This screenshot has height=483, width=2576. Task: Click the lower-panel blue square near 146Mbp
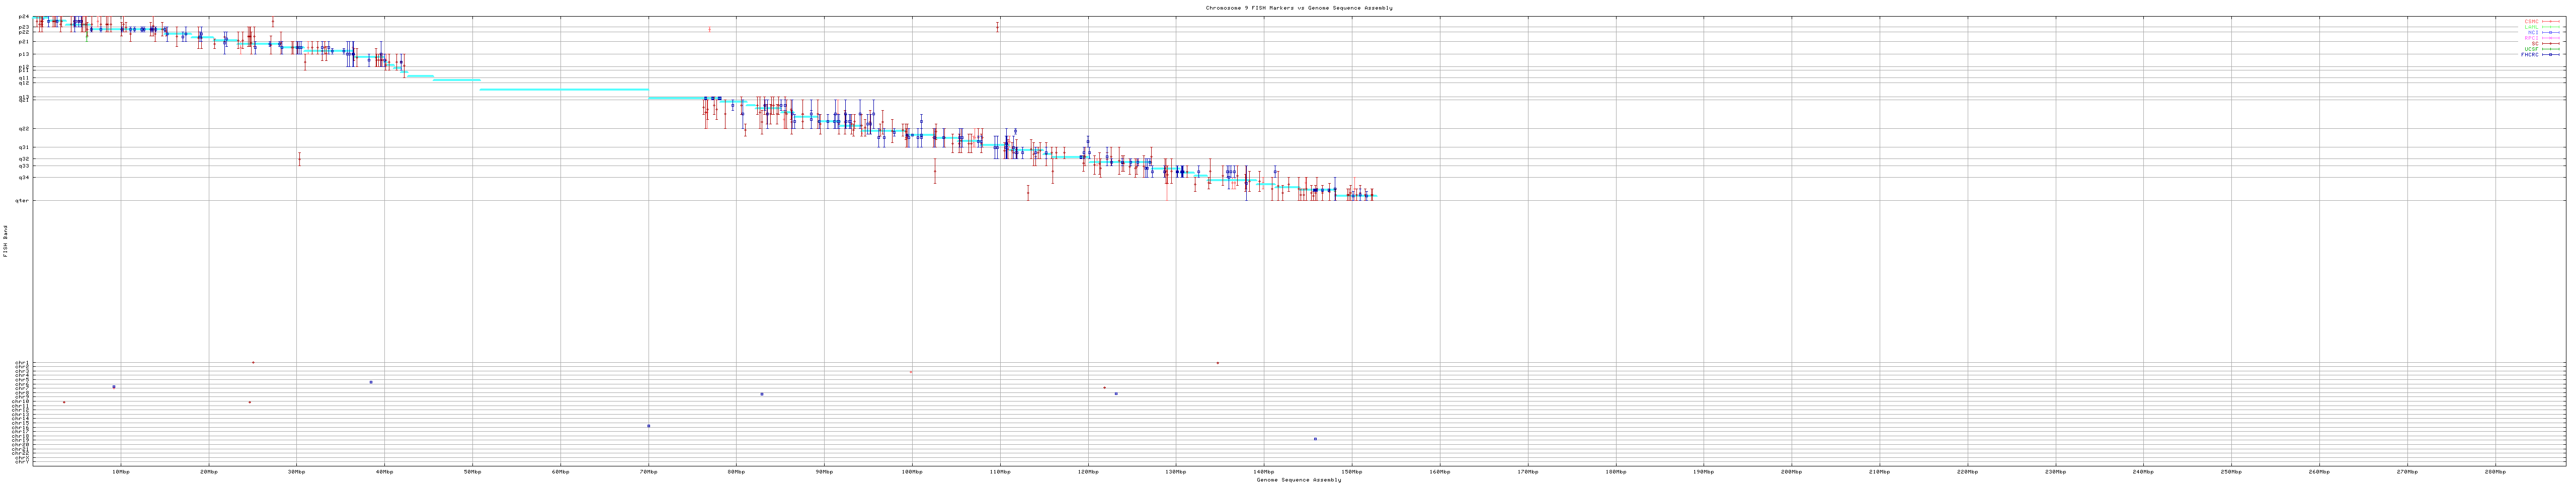click(1315, 439)
